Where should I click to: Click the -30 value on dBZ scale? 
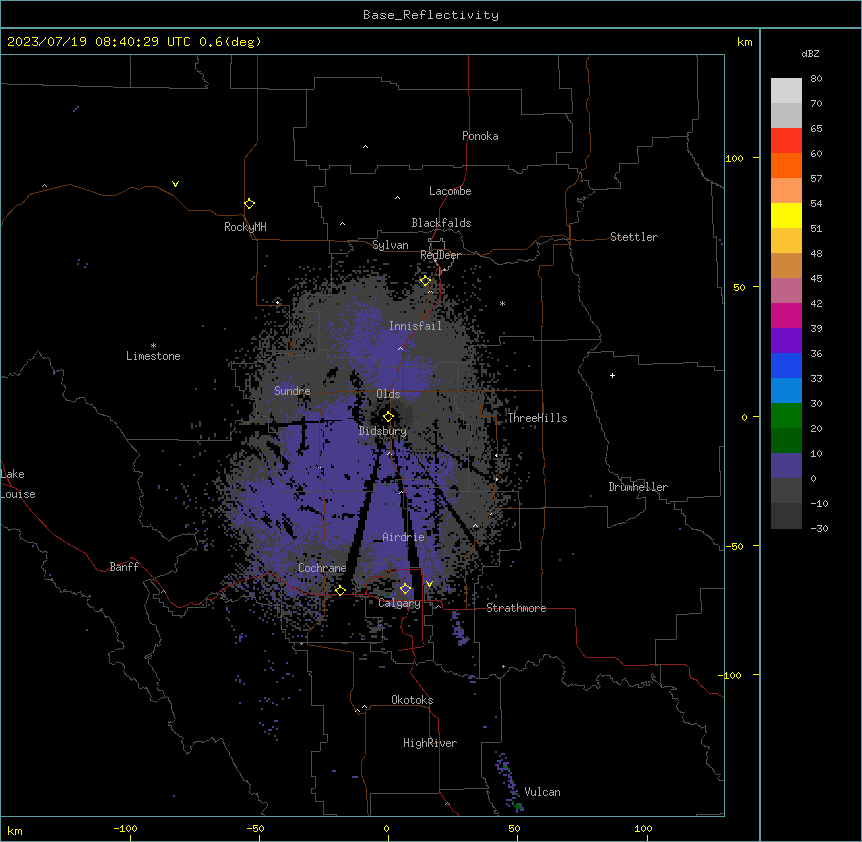tap(819, 529)
